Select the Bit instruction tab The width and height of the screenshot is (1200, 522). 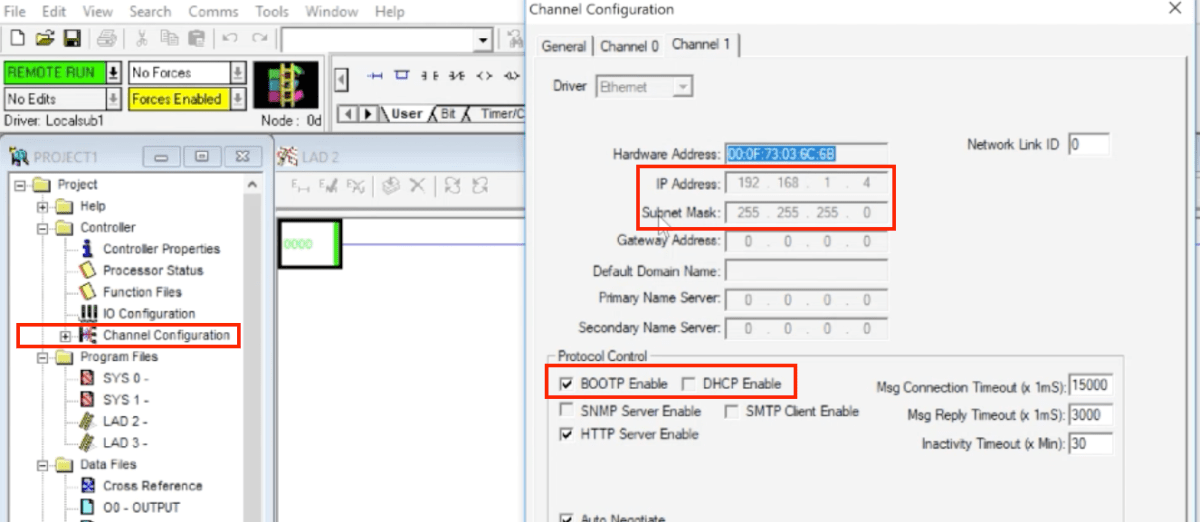coord(448,114)
